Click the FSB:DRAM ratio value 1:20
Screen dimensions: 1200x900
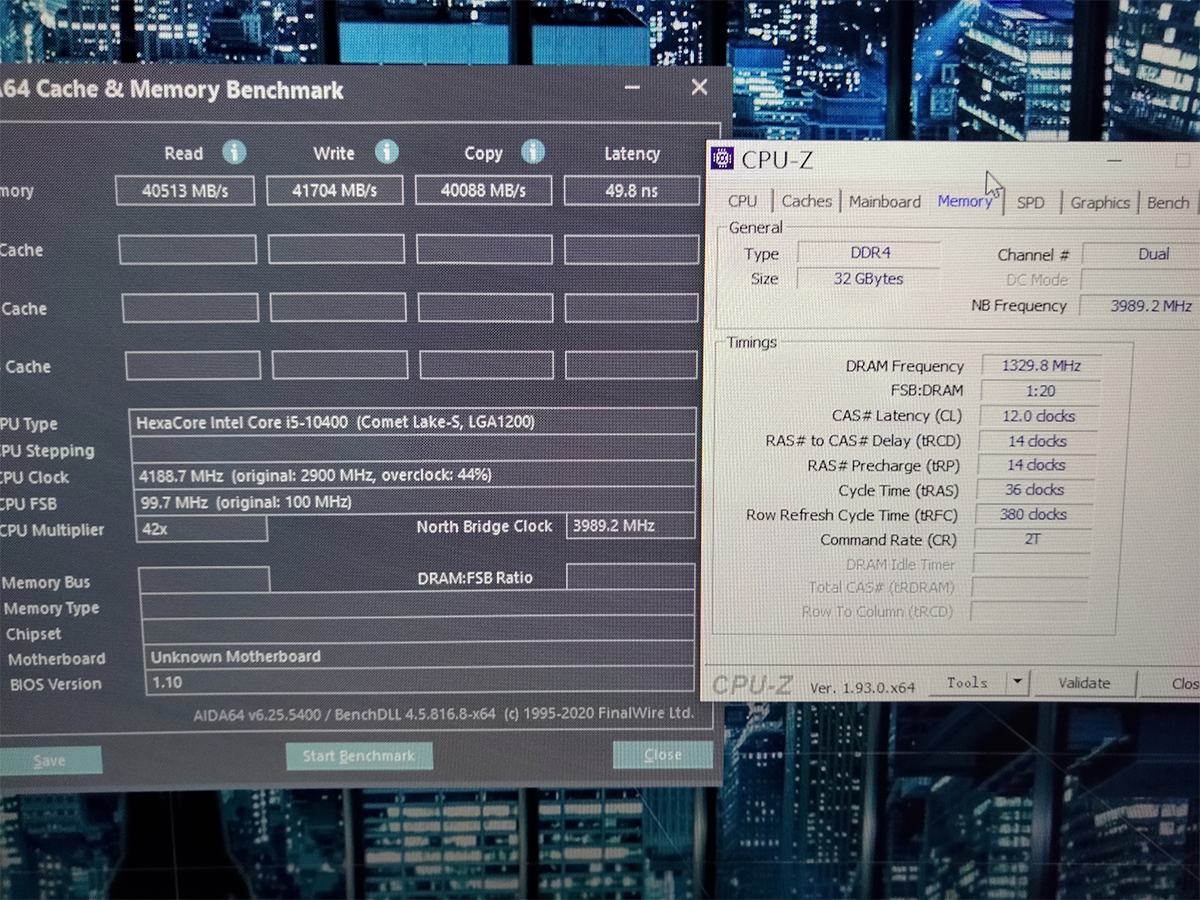point(1039,391)
